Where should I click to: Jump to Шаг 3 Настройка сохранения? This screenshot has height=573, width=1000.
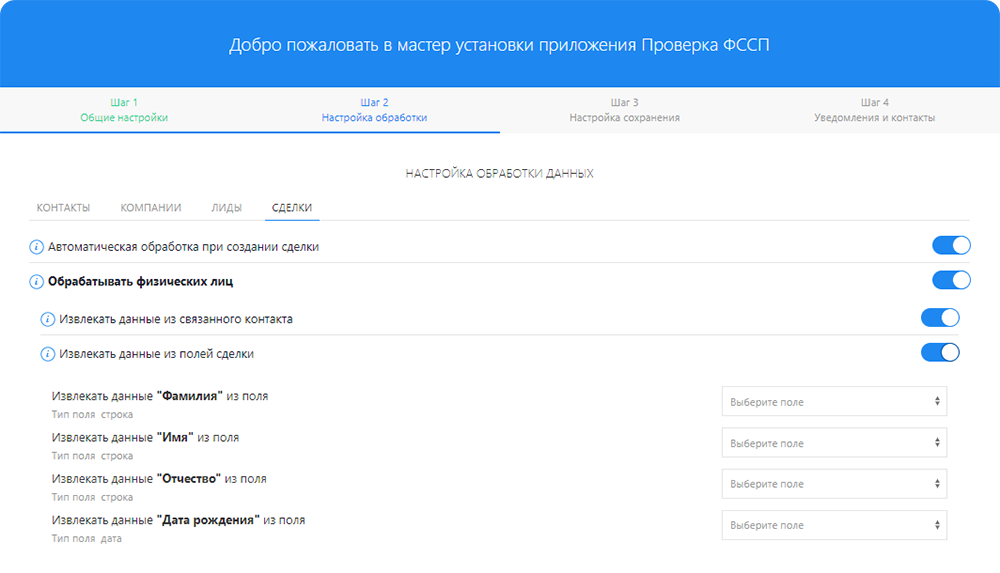click(x=624, y=110)
